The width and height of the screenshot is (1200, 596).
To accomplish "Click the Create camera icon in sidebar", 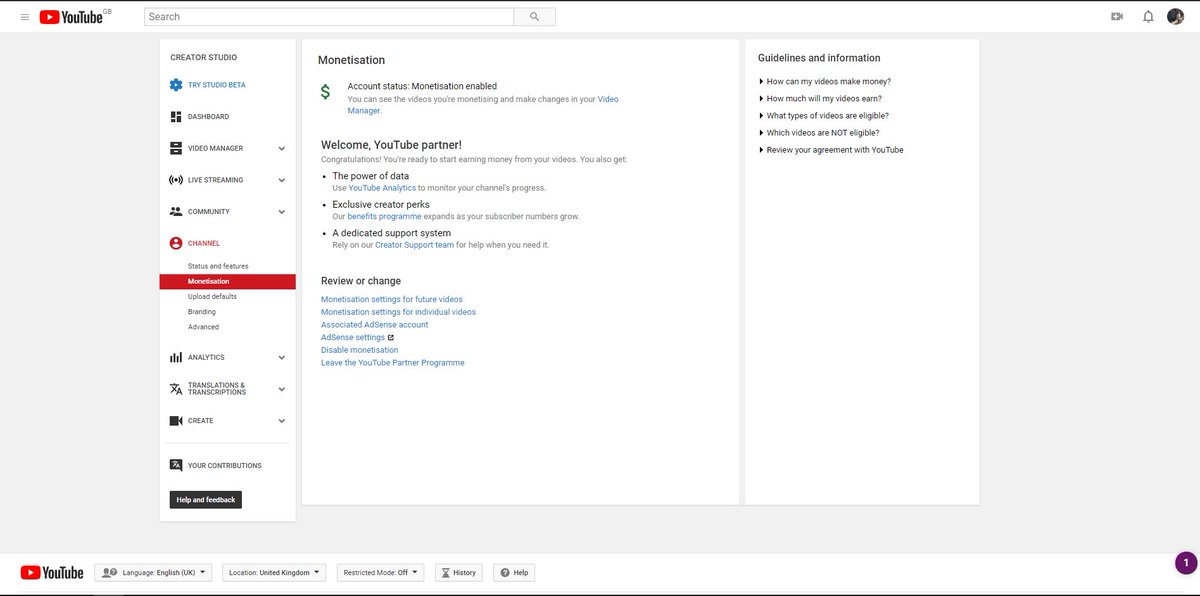I will click(176, 421).
